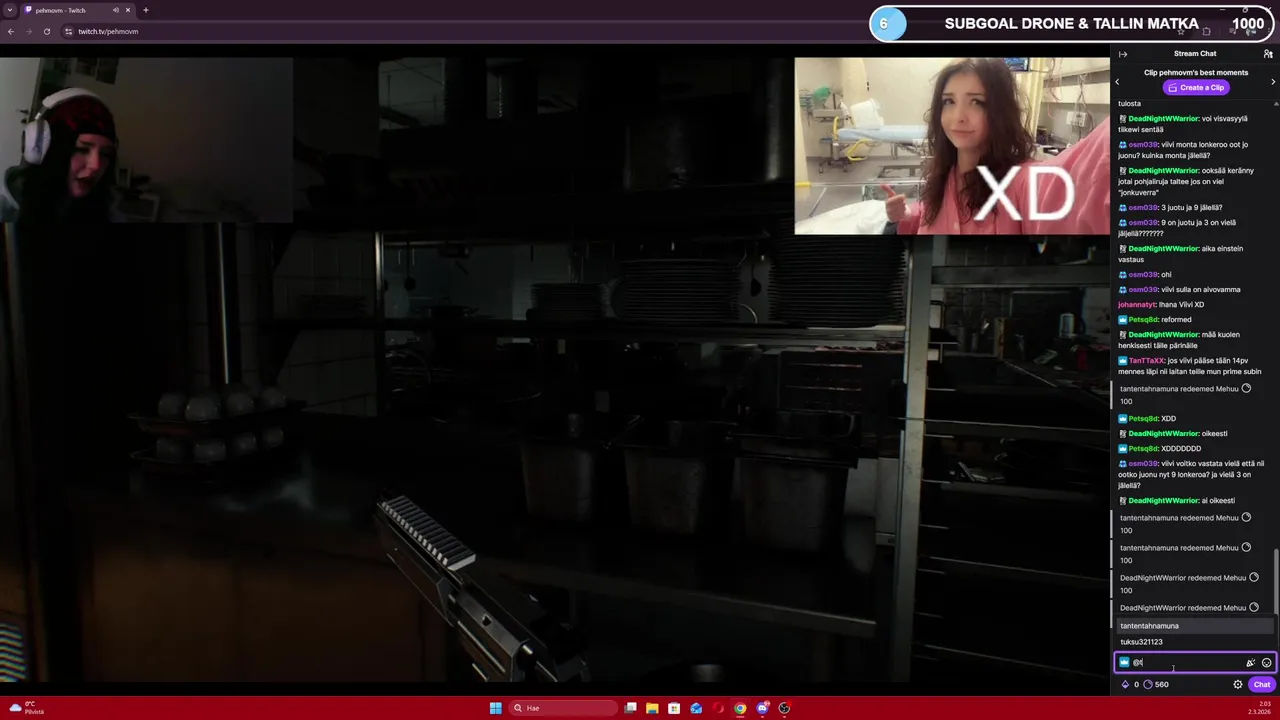Open username osm039 in chat about alvovamma
The height and width of the screenshot is (720, 1280).
1142,290
